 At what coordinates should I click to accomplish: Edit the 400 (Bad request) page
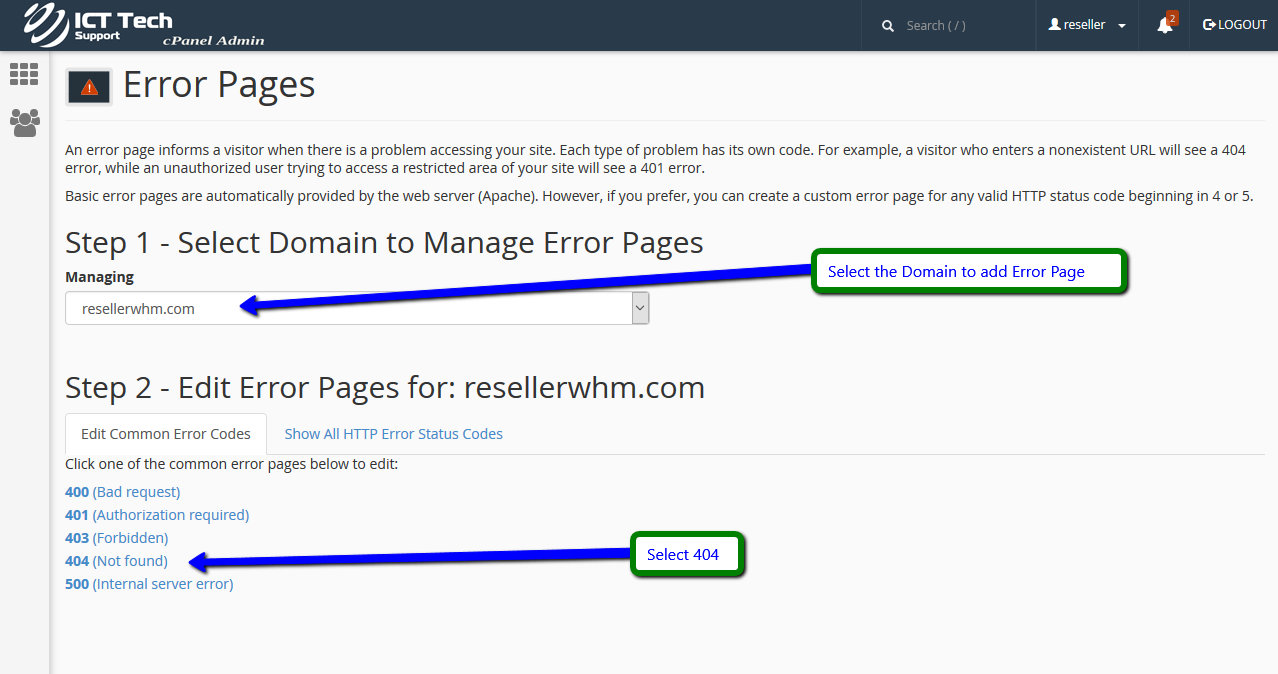122,492
